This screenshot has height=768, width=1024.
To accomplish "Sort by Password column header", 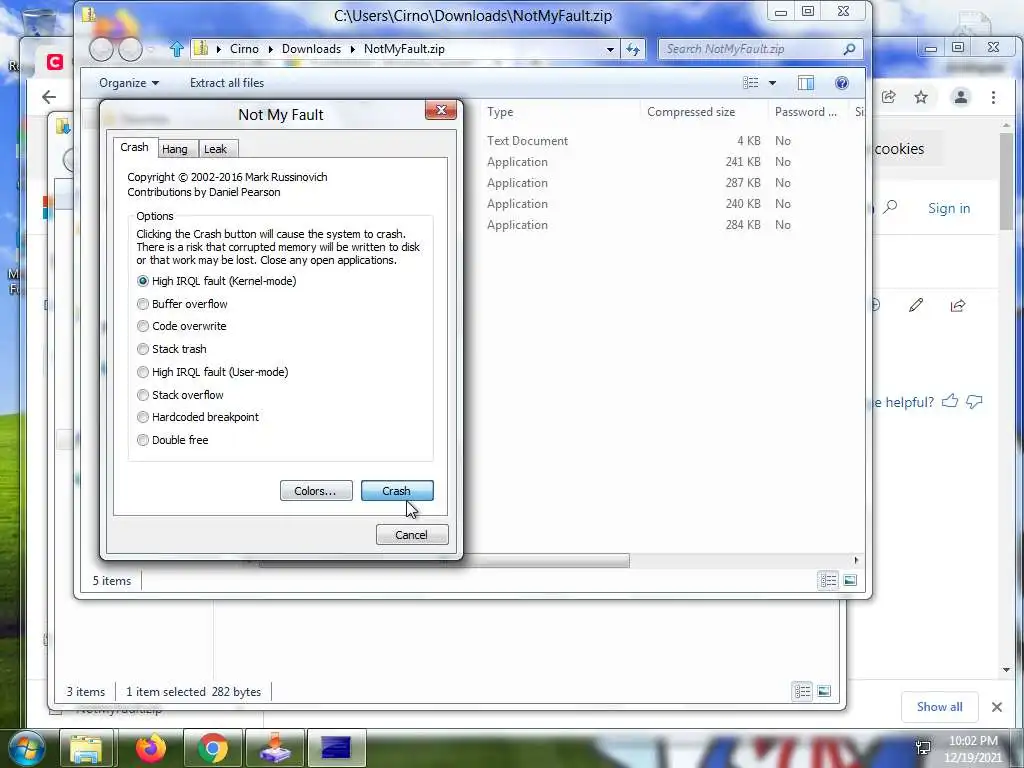I will tap(807, 112).
